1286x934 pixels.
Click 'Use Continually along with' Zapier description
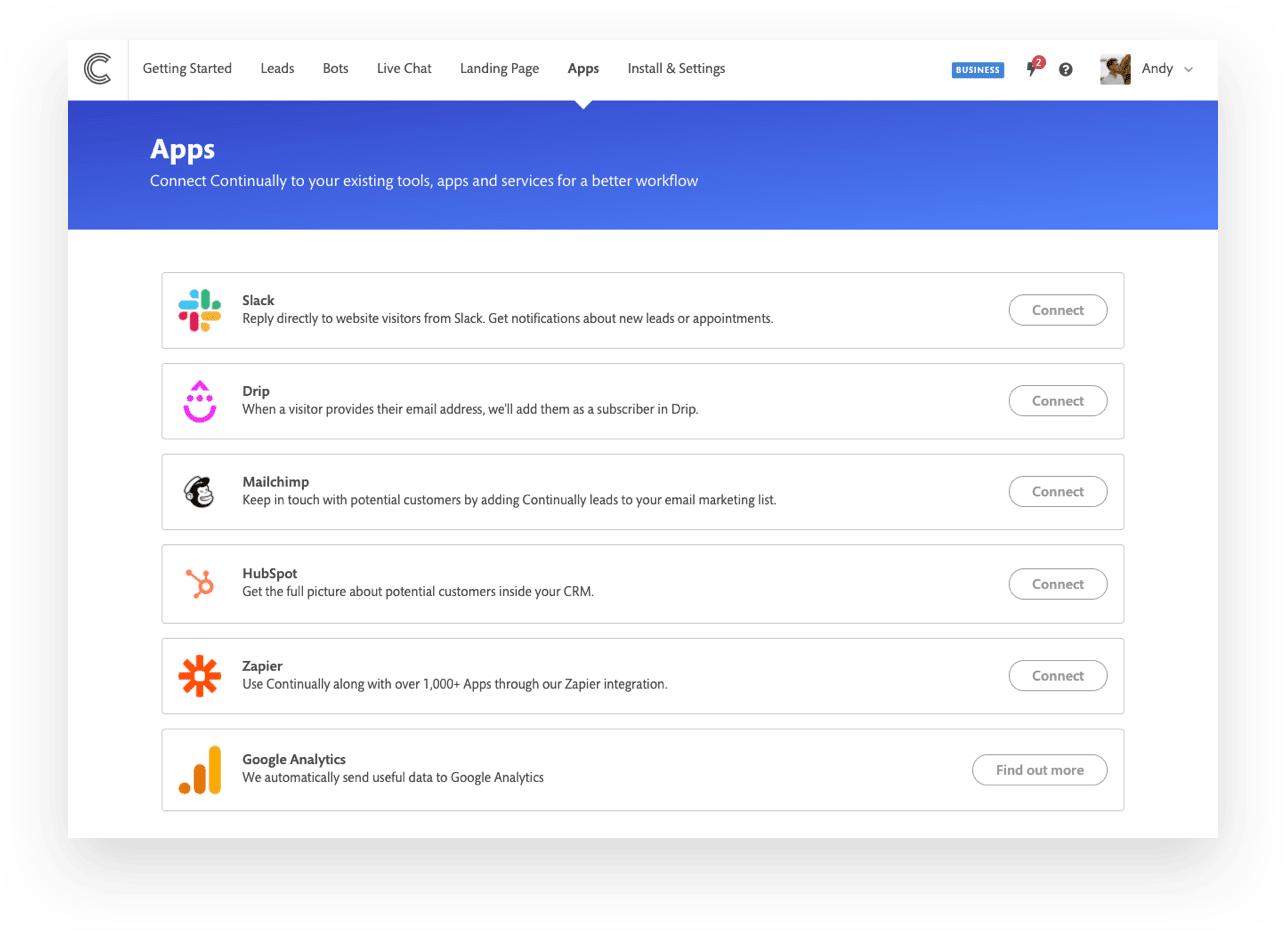[454, 685]
